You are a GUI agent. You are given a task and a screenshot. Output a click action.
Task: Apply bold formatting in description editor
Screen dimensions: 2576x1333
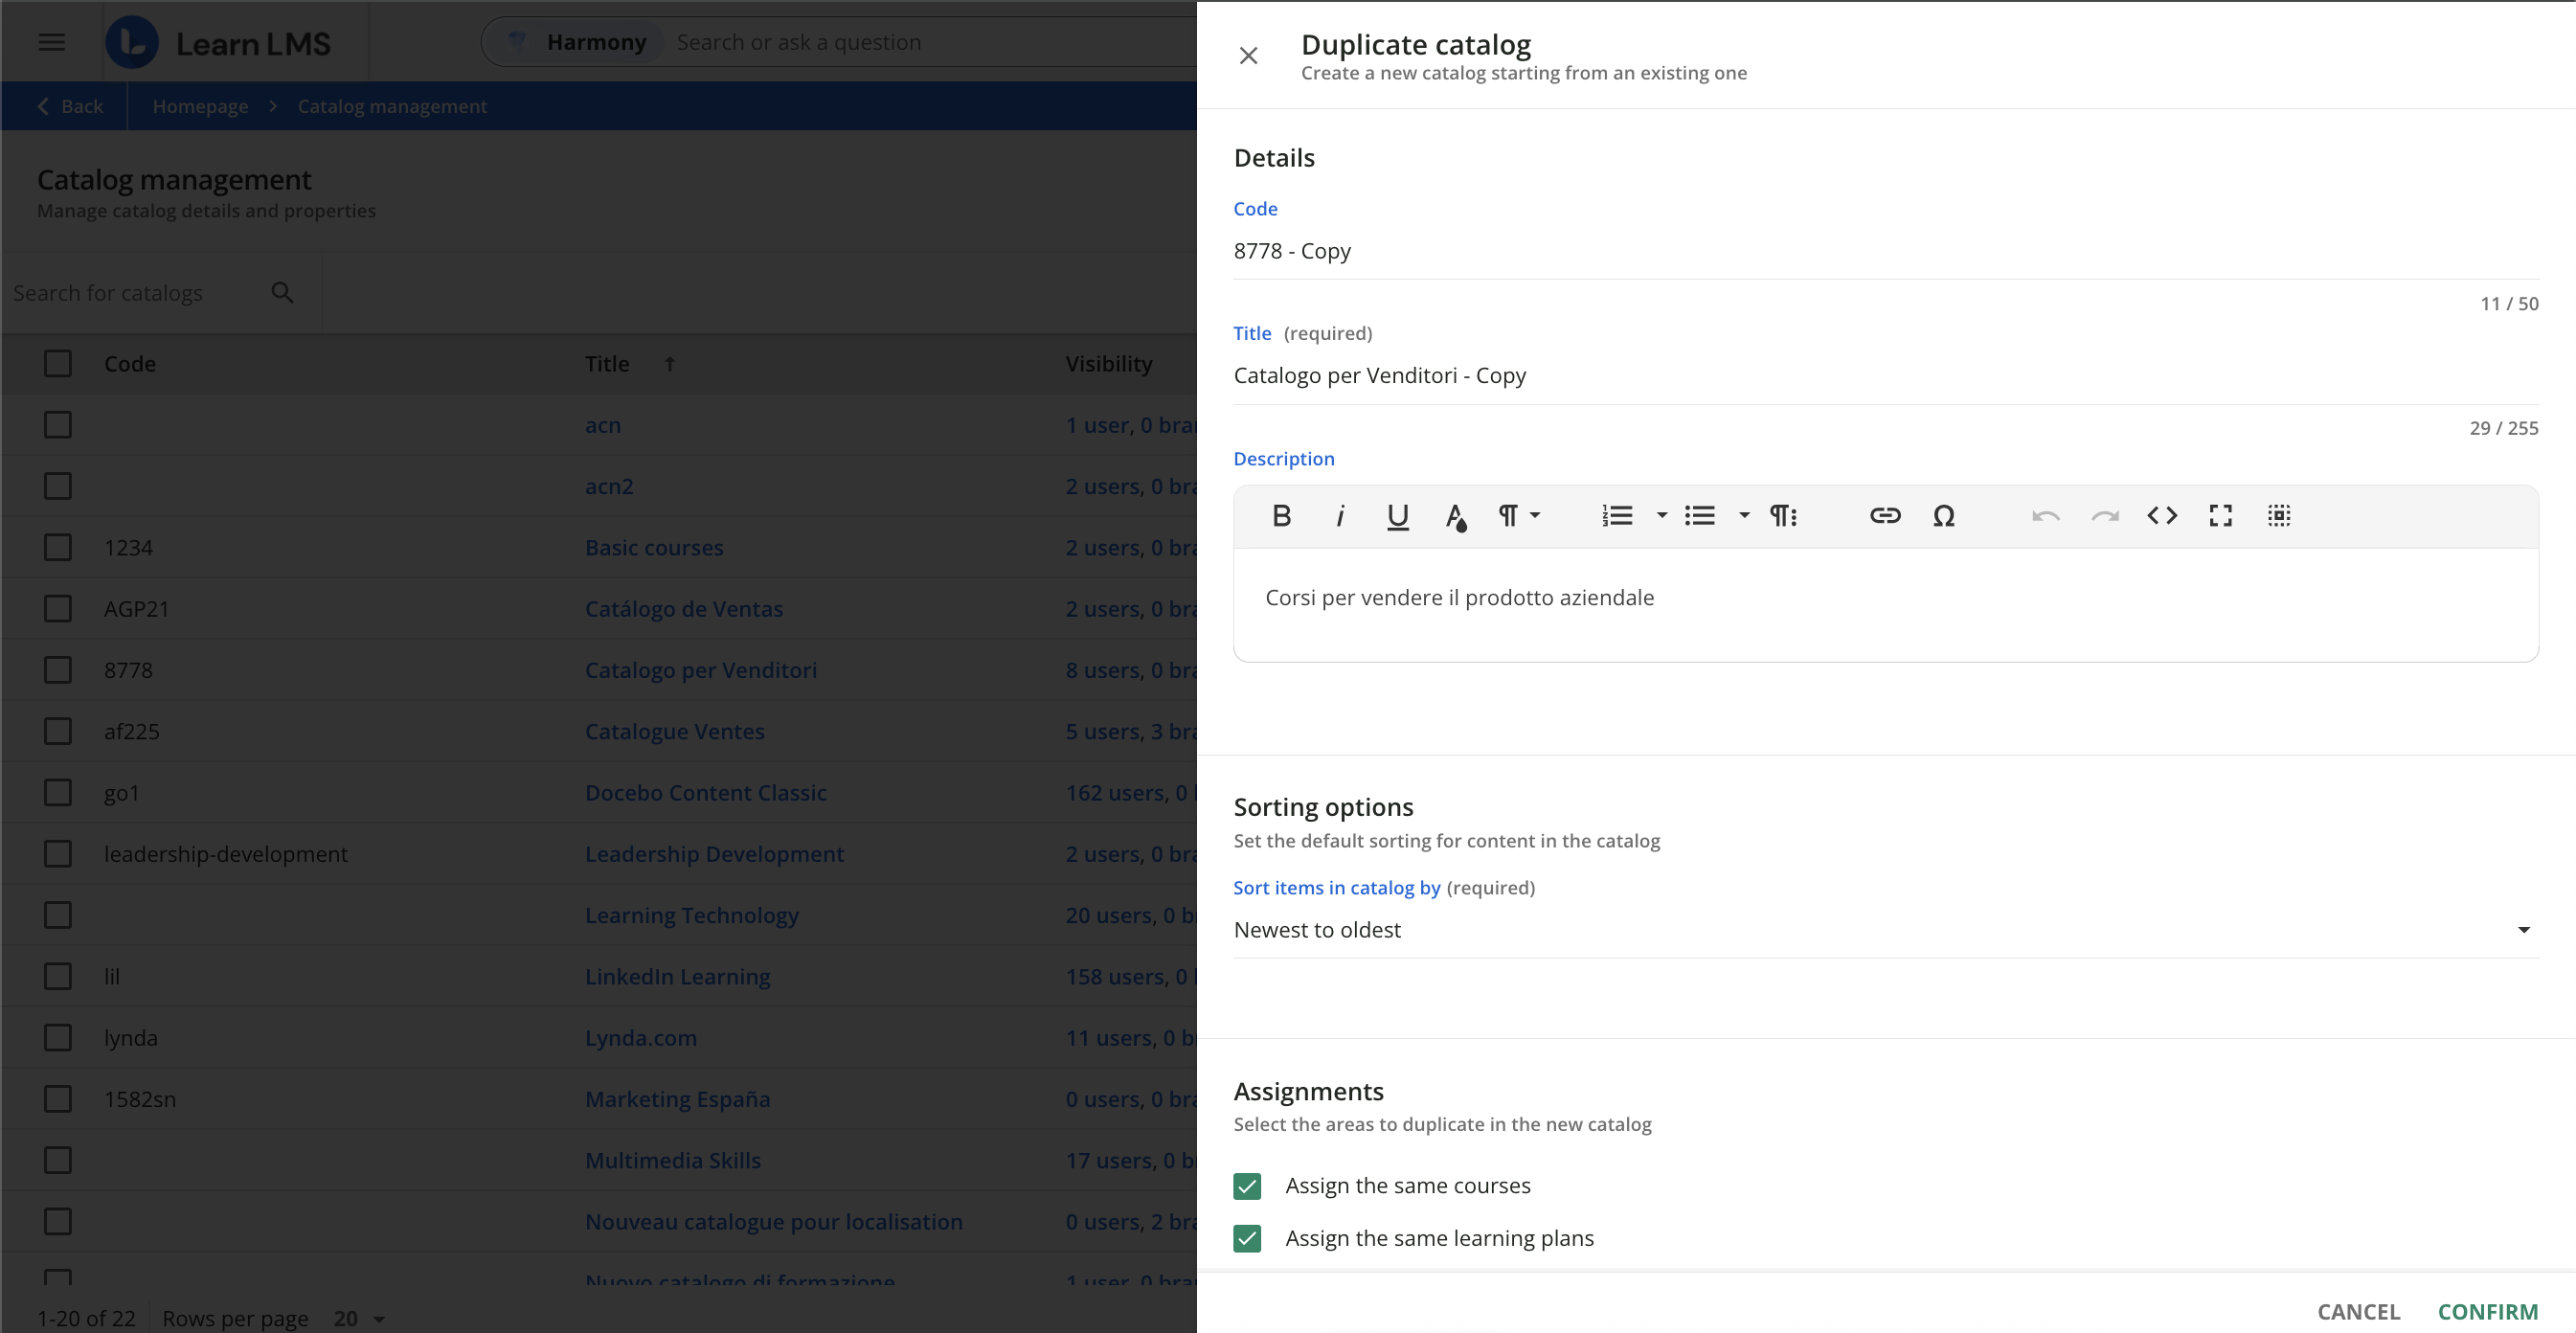(x=1281, y=516)
